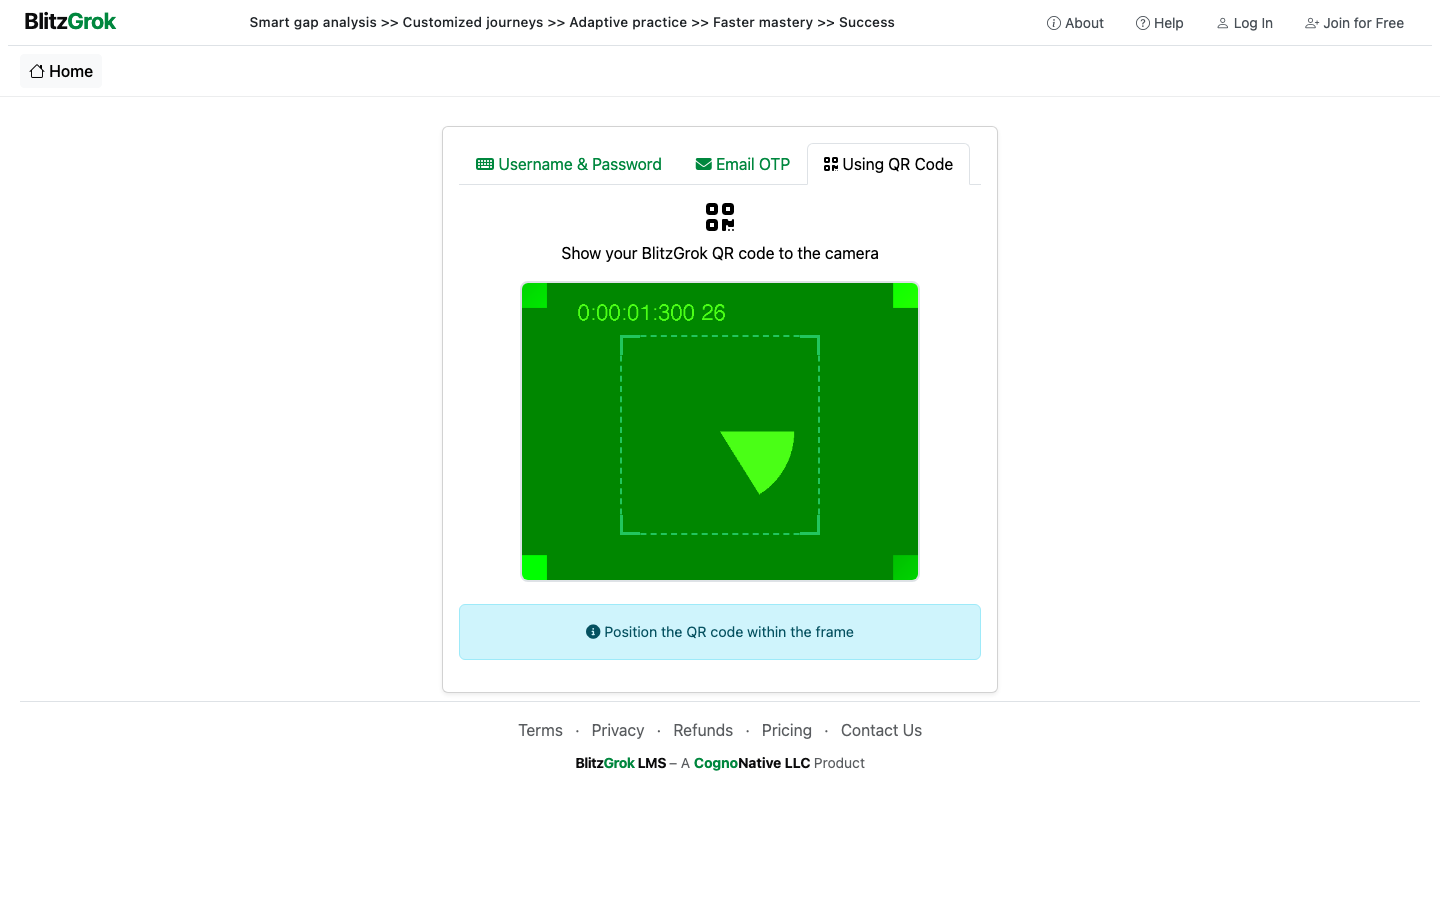This screenshot has height=900, width=1440.
Task: Select the Using QR Code tab
Action: click(888, 164)
